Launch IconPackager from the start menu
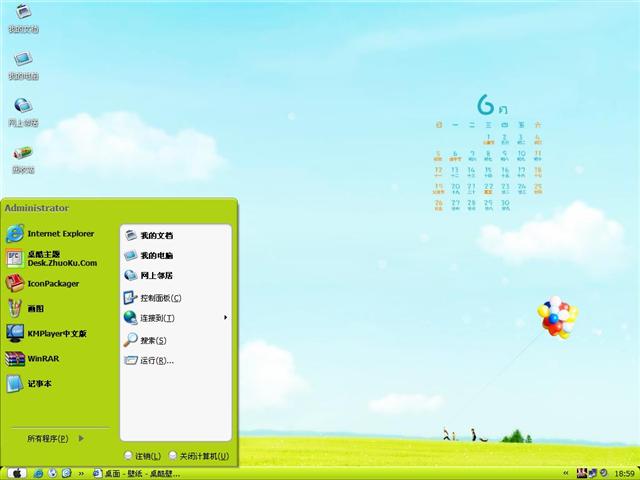This screenshot has height=480, width=640. [42, 283]
